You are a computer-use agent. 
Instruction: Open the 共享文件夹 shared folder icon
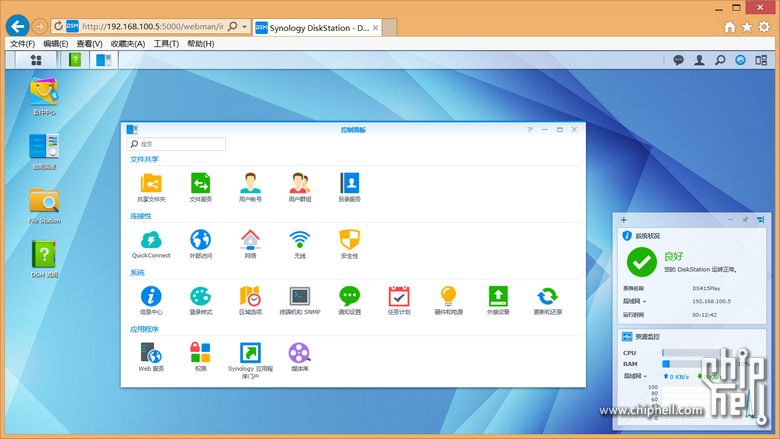(x=151, y=183)
